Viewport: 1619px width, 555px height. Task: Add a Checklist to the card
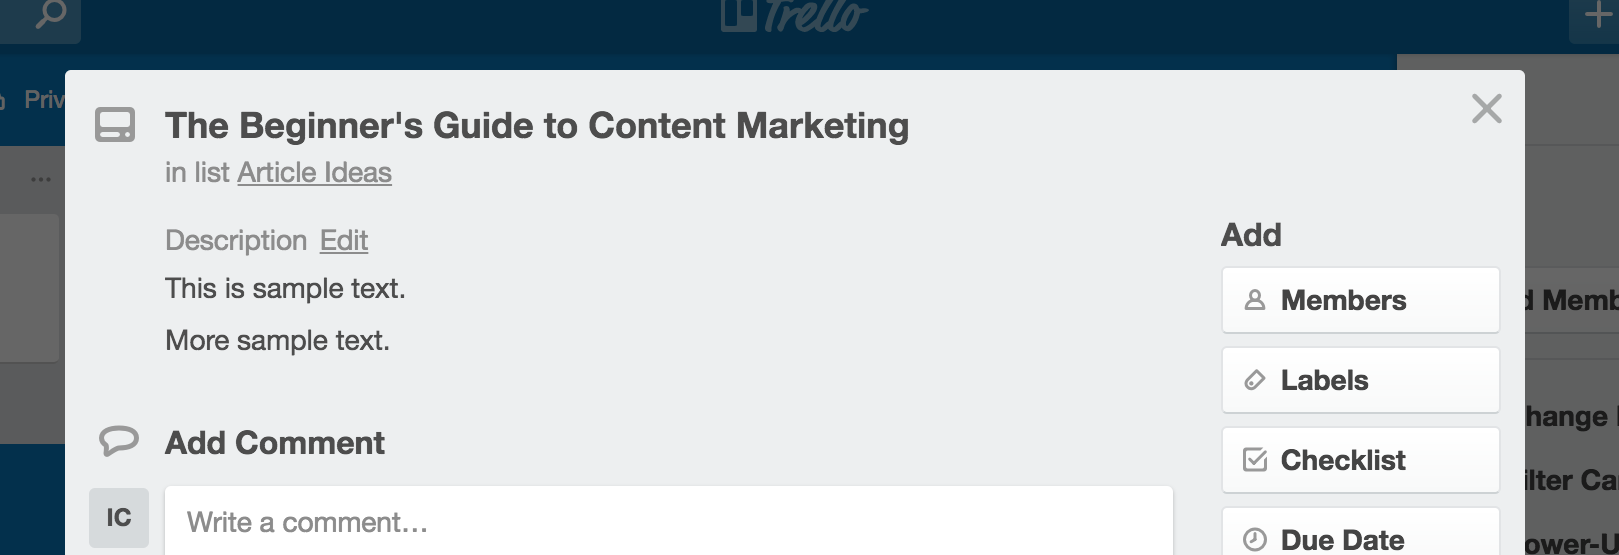tap(1360, 460)
